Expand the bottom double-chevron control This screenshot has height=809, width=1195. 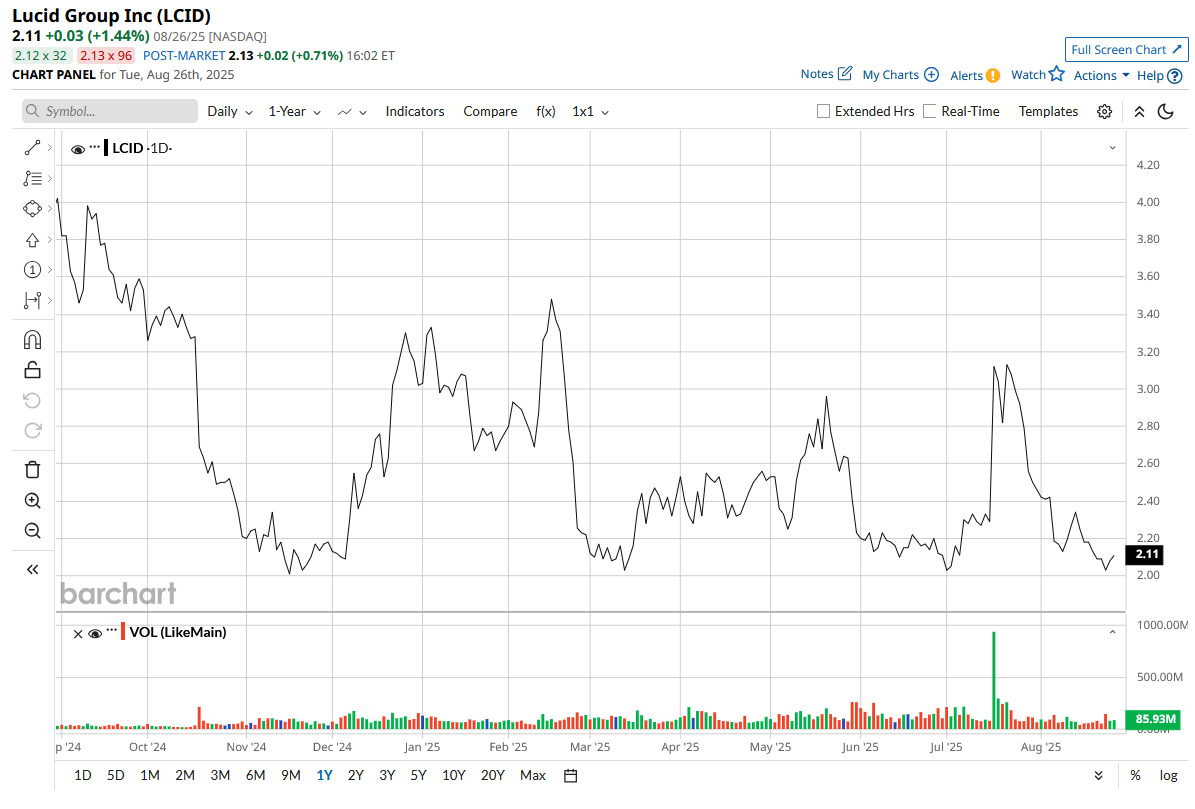pos(1098,775)
